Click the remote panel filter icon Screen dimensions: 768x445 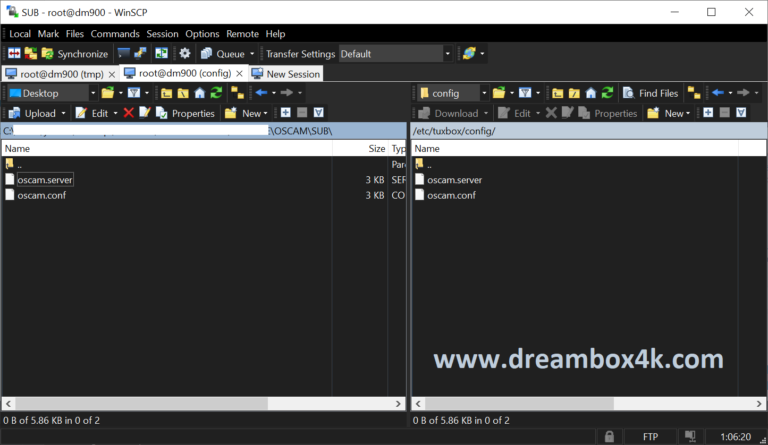(525, 93)
